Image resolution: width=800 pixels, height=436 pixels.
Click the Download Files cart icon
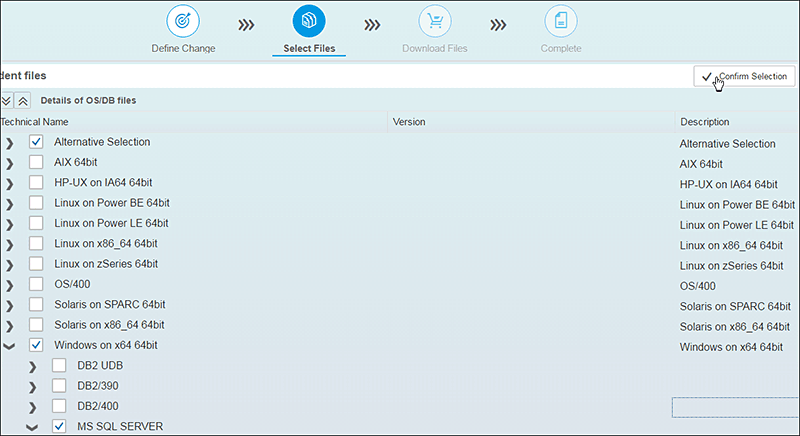pyautogui.click(x=434, y=21)
